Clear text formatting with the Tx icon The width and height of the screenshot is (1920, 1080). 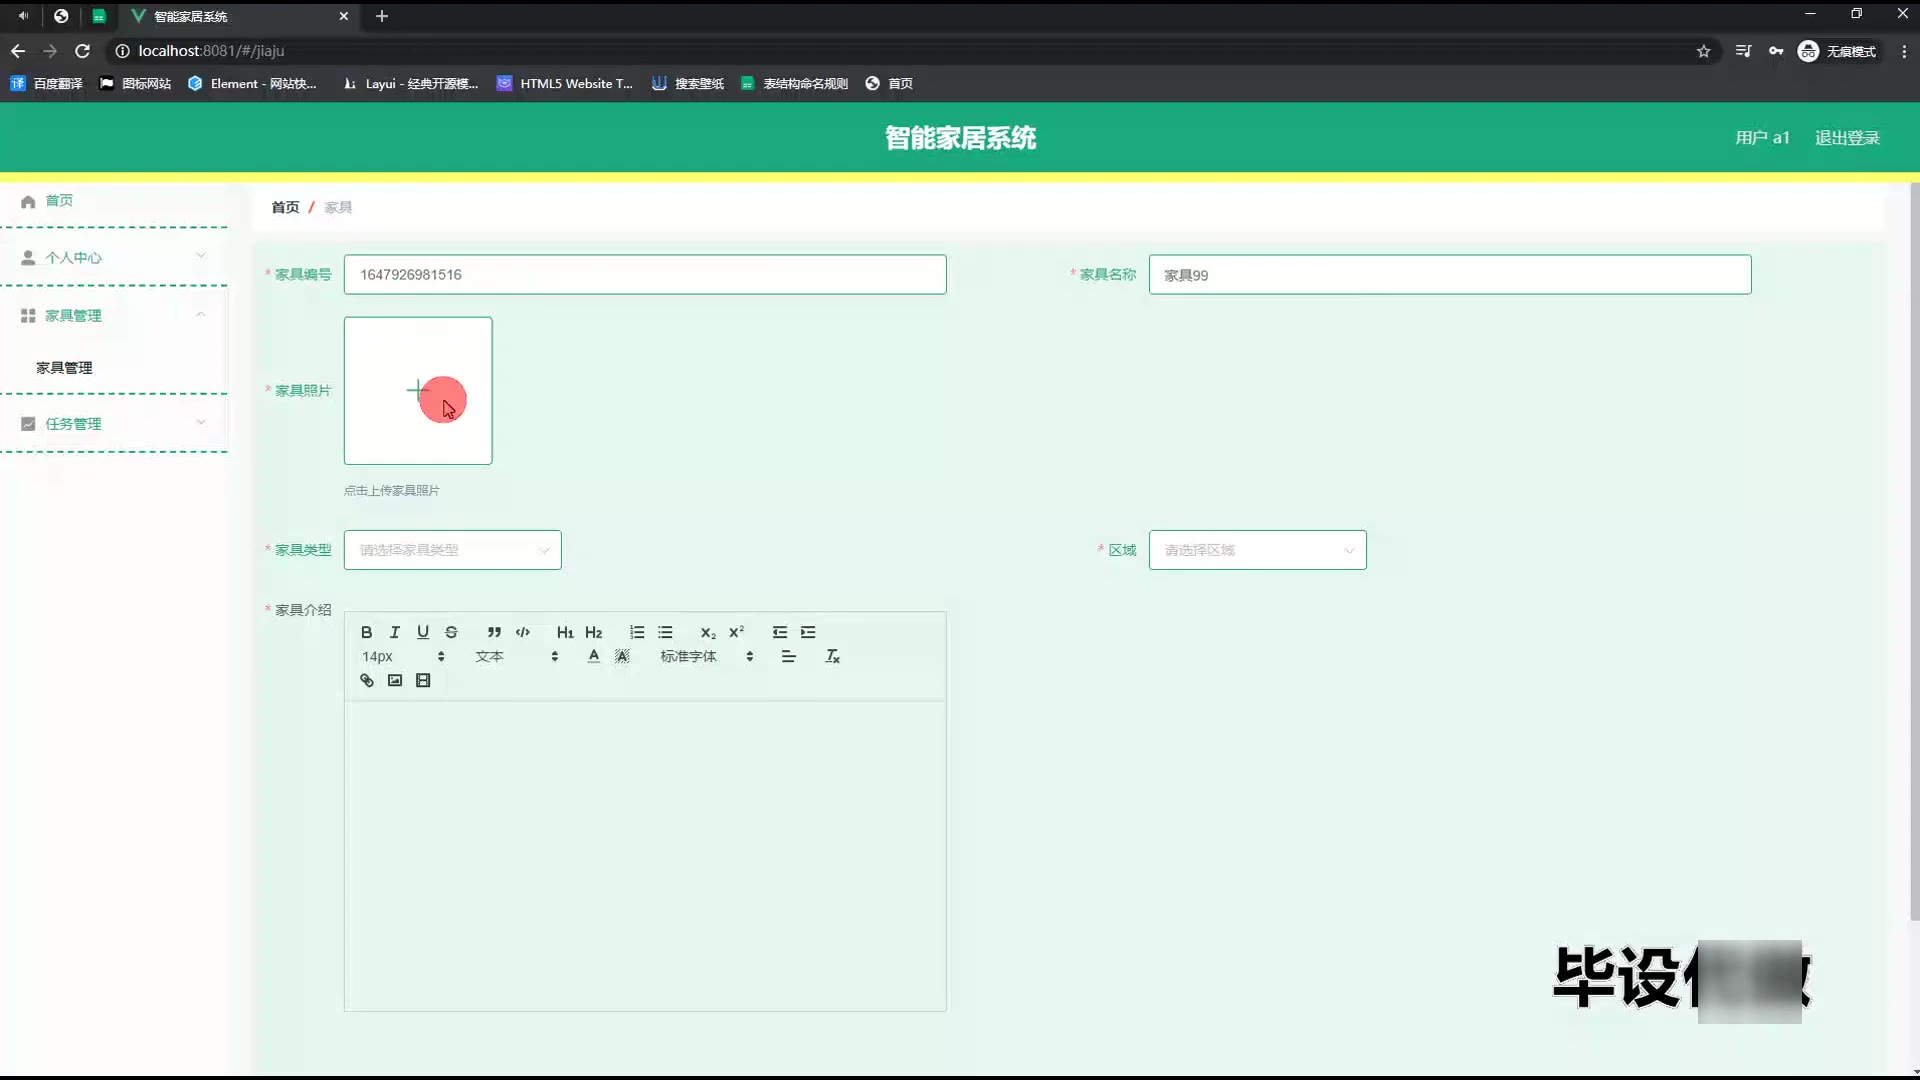click(x=832, y=656)
